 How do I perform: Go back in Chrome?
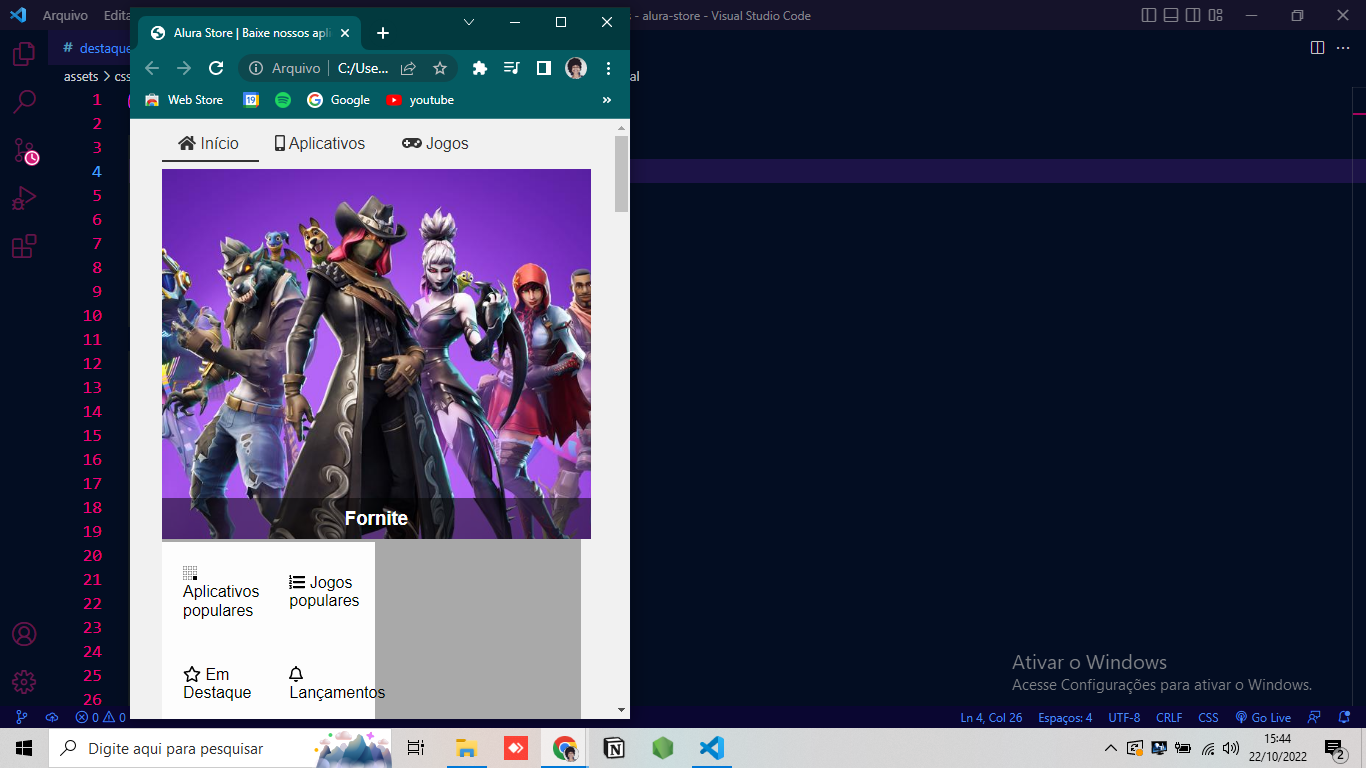click(x=152, y=68)
